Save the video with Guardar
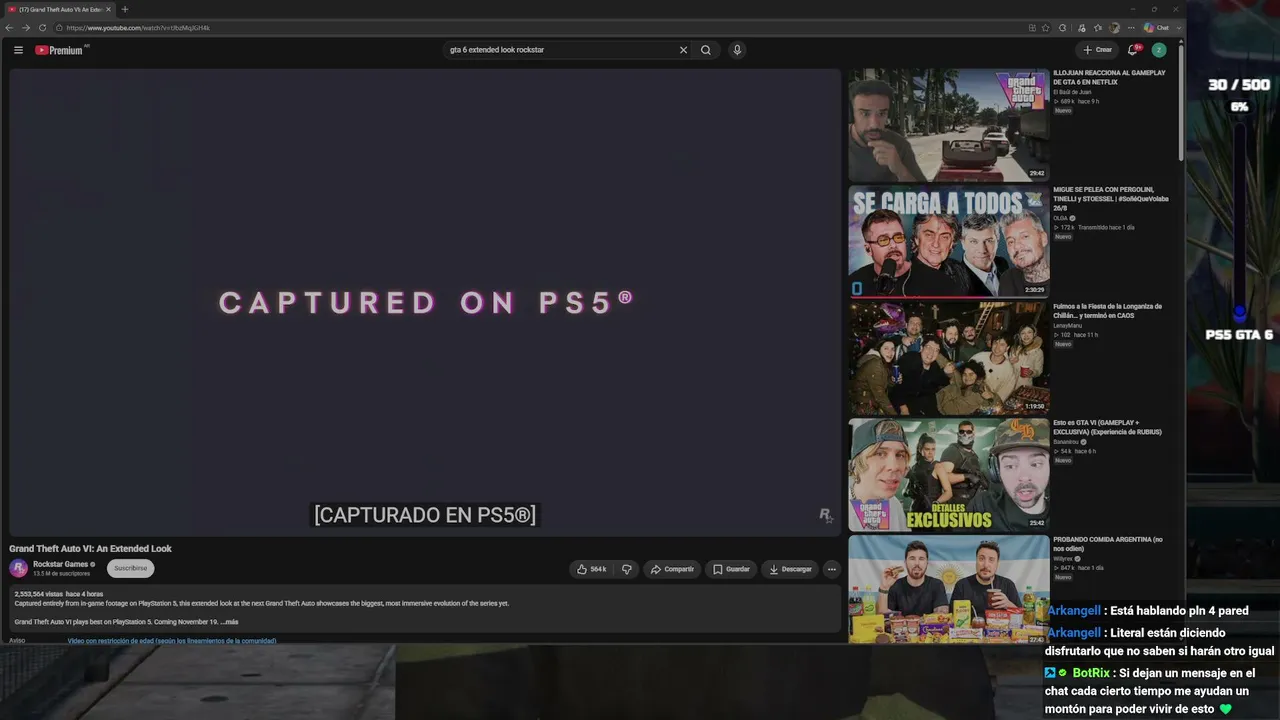The height and width of the screenshot is (720, 1280). (x=731, y=569)
